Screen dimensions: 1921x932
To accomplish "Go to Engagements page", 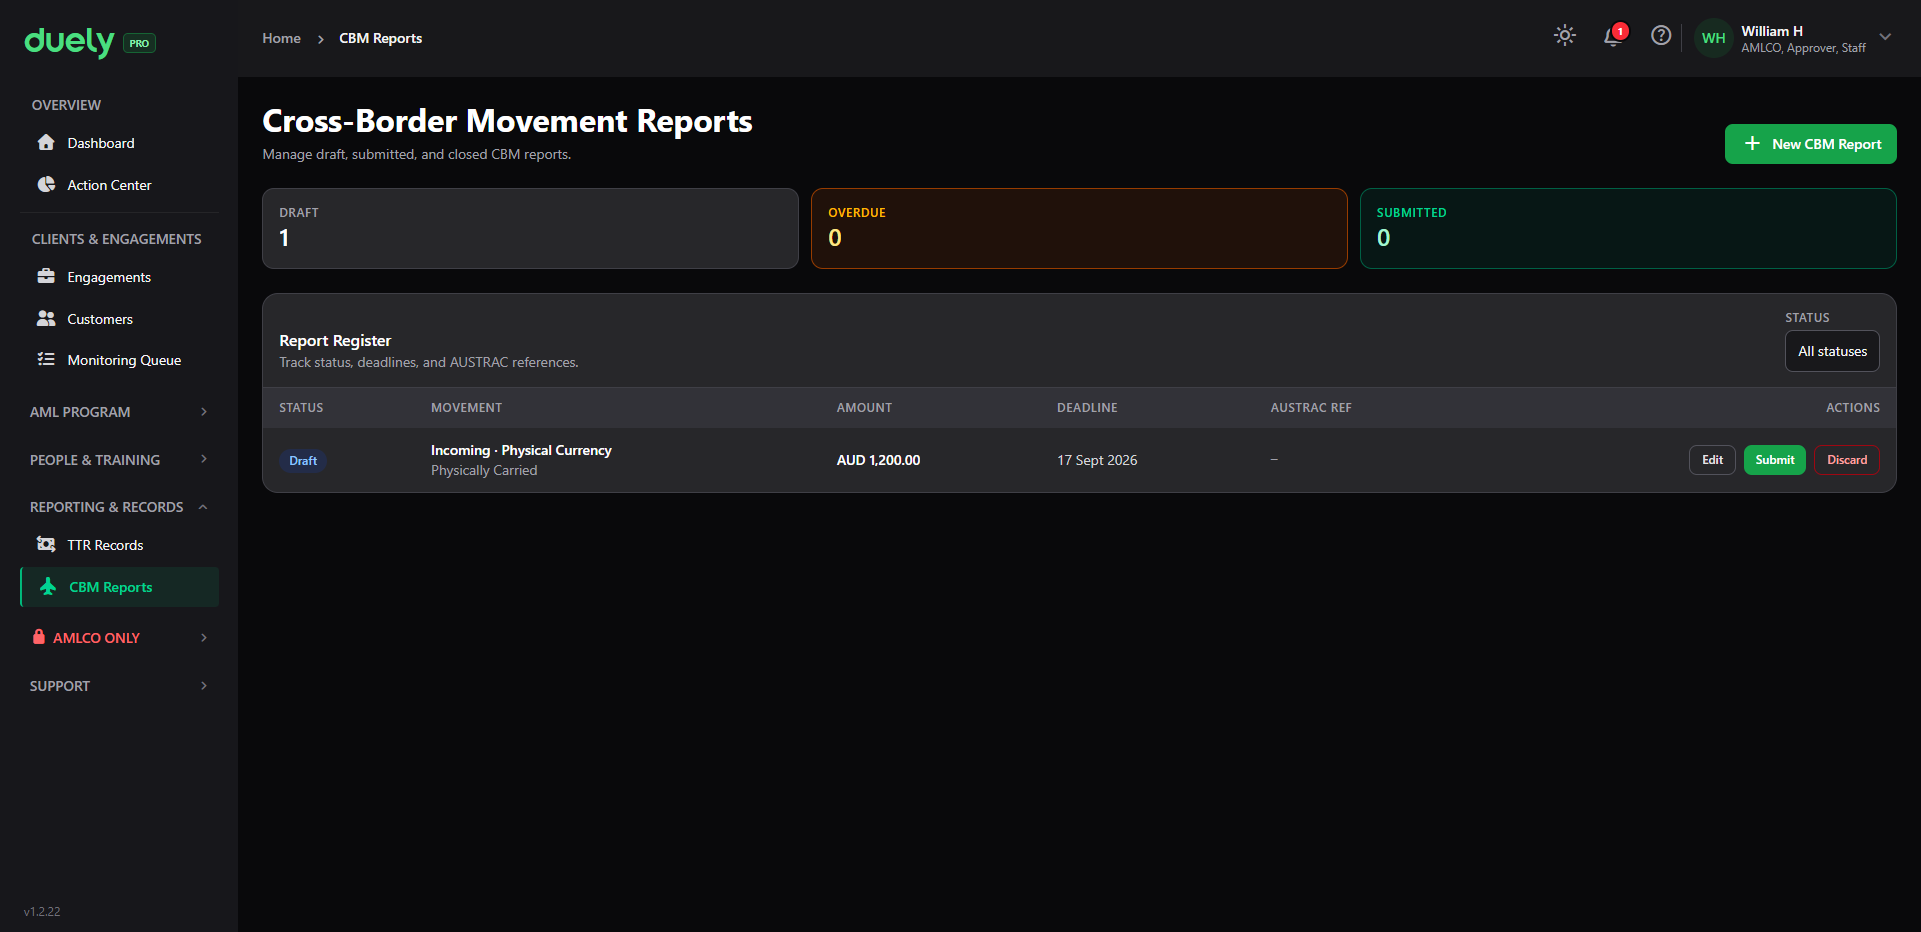I will click(x=119, y=277).
